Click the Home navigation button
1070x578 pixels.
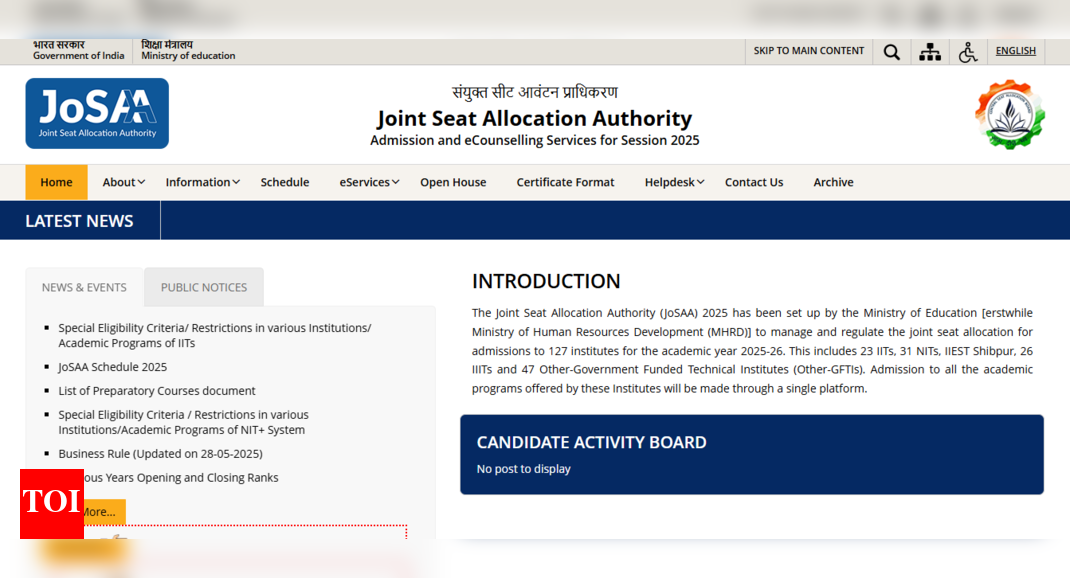point(56,182)
